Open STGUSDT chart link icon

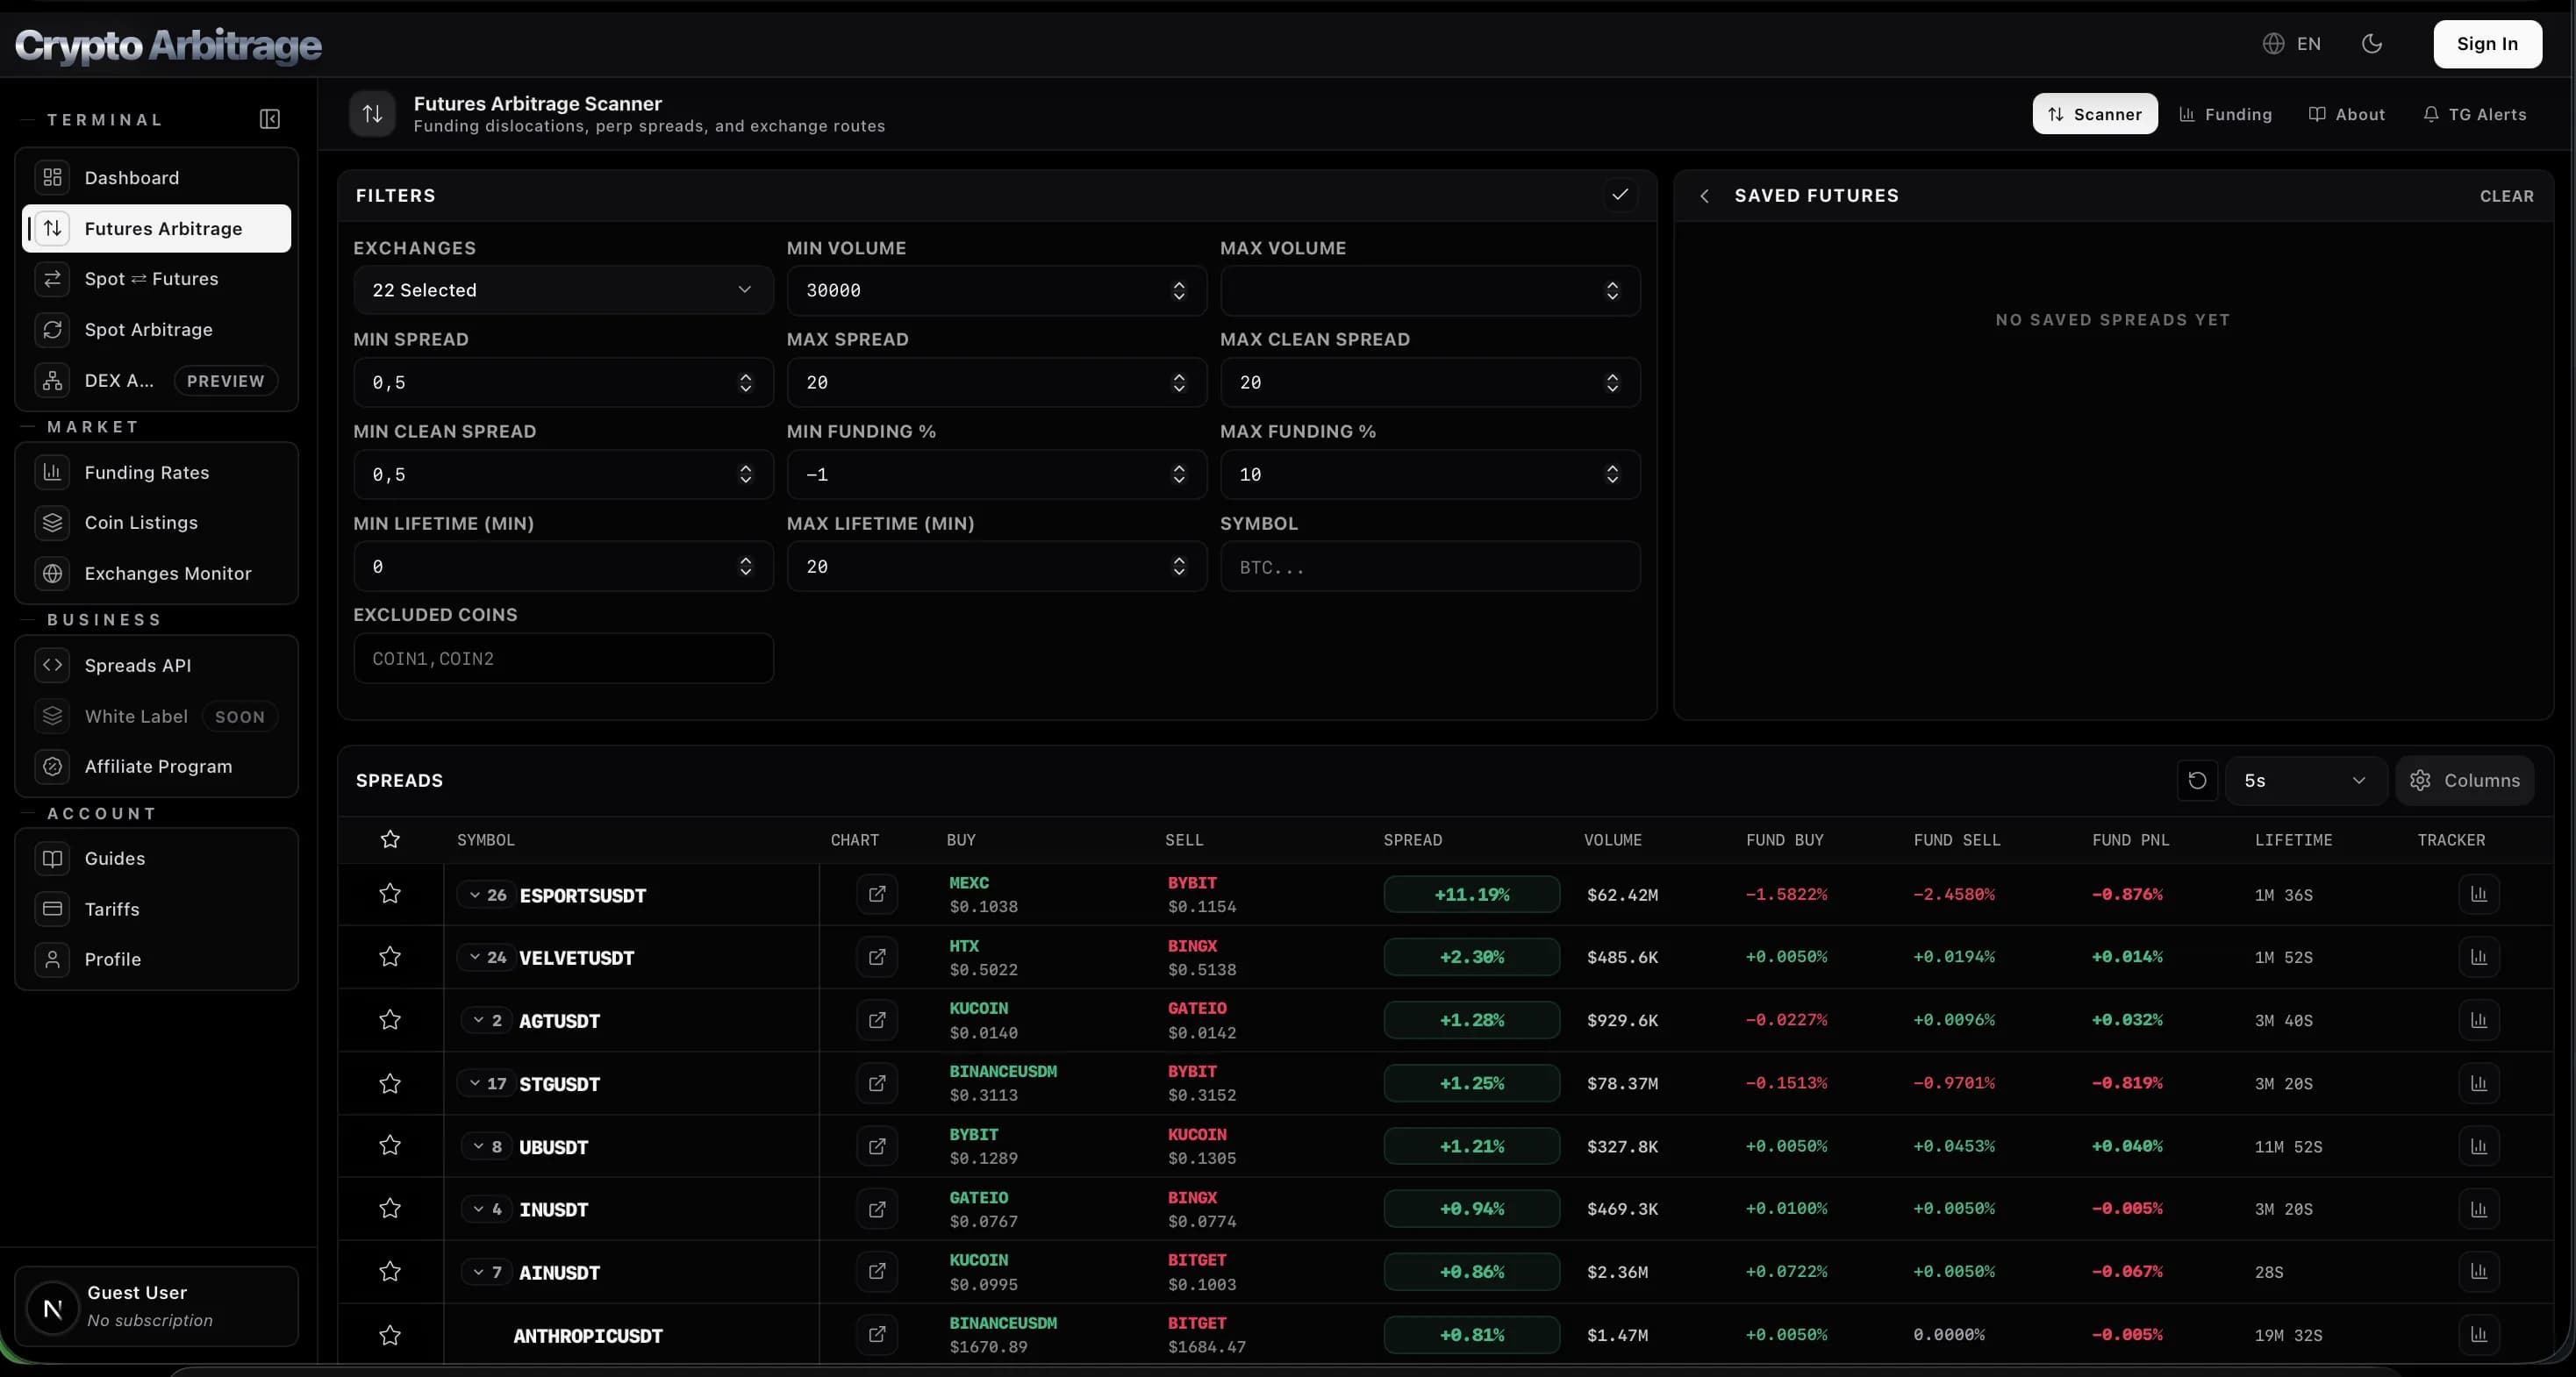[x=877, y=1083]
